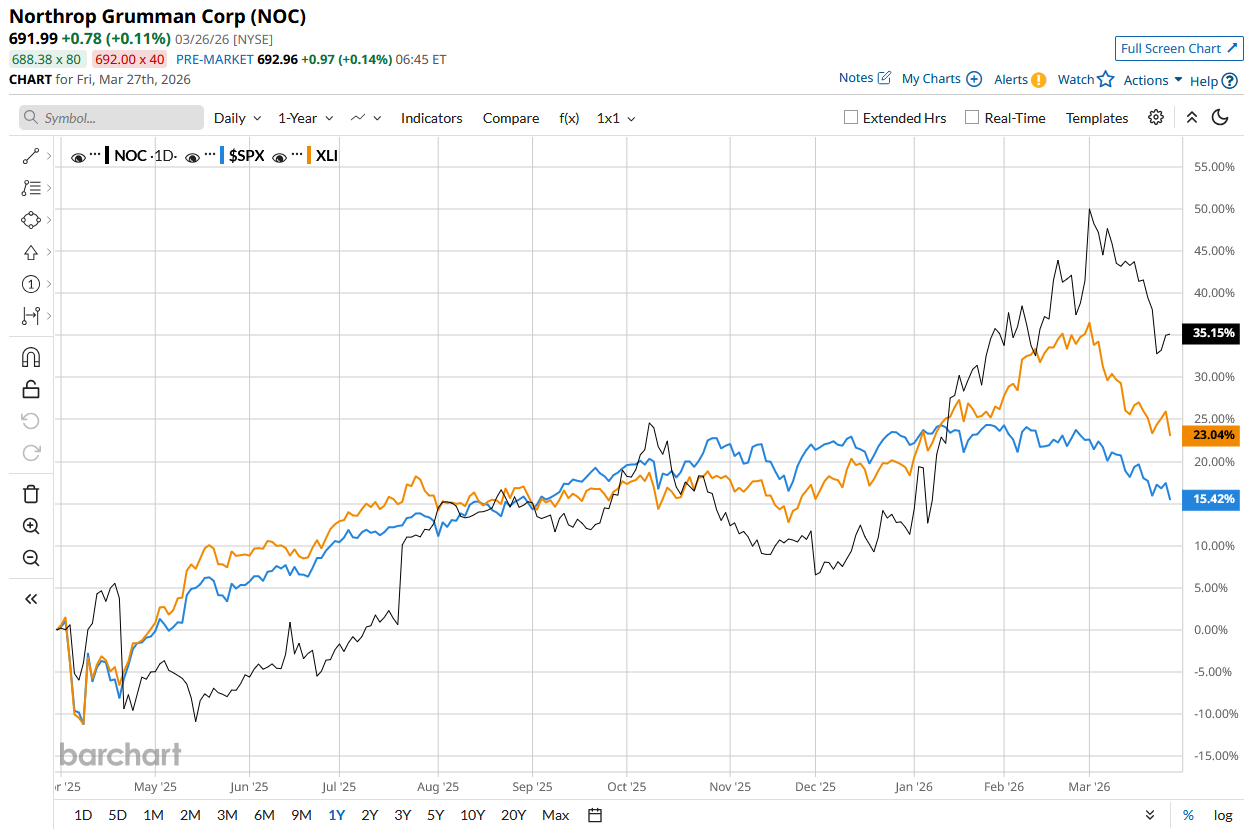Switch to dark mode moon icon
Image resolution: width=1255 pixels, height=829 pixels.
(x=1220, y=117)
